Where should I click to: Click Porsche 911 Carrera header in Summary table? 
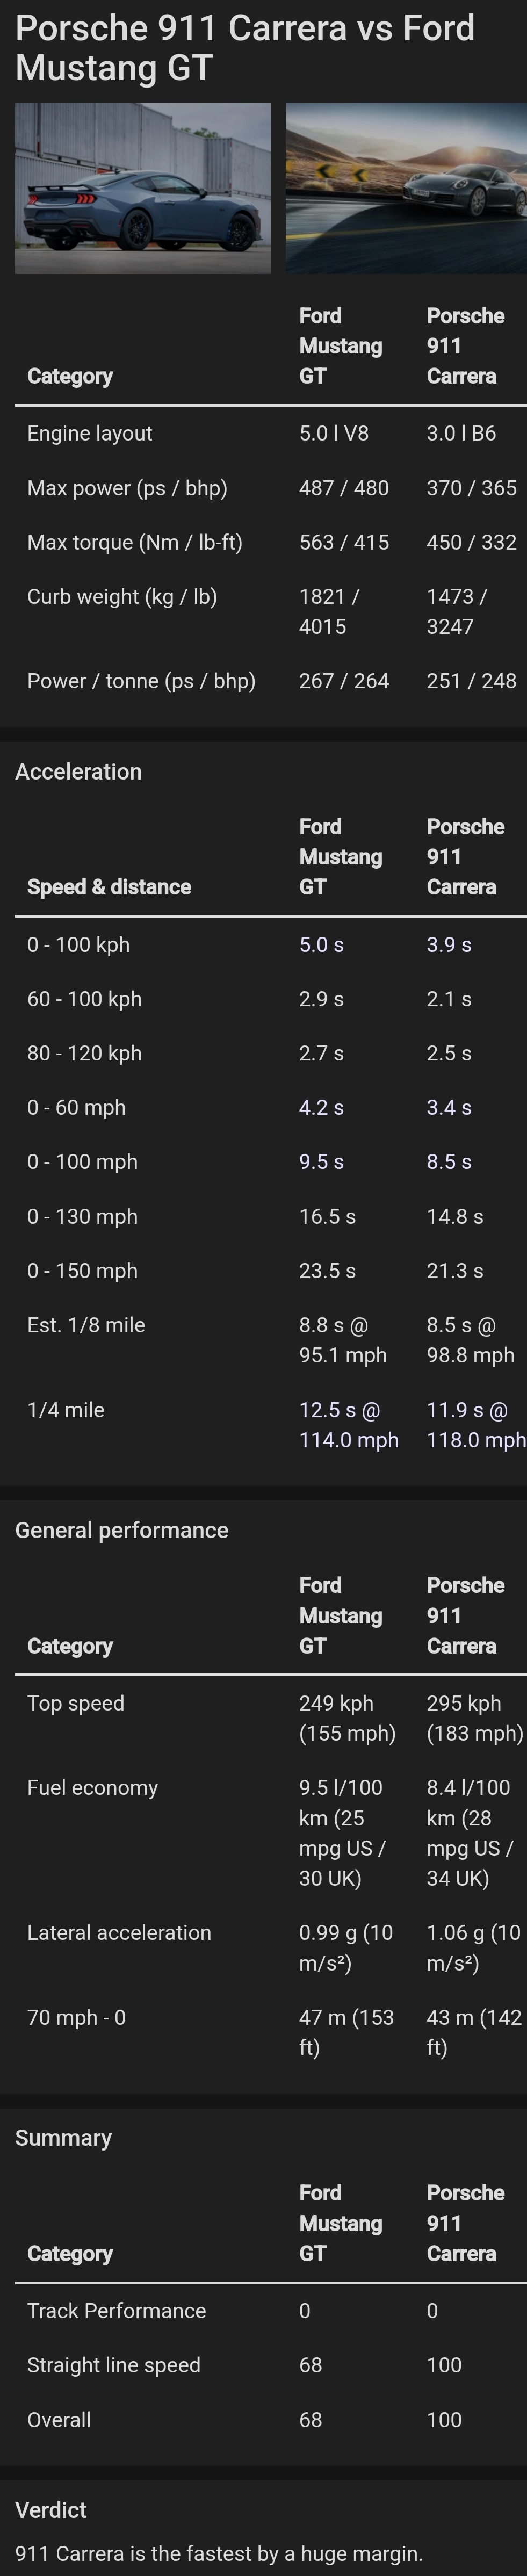coord(465,2223)
